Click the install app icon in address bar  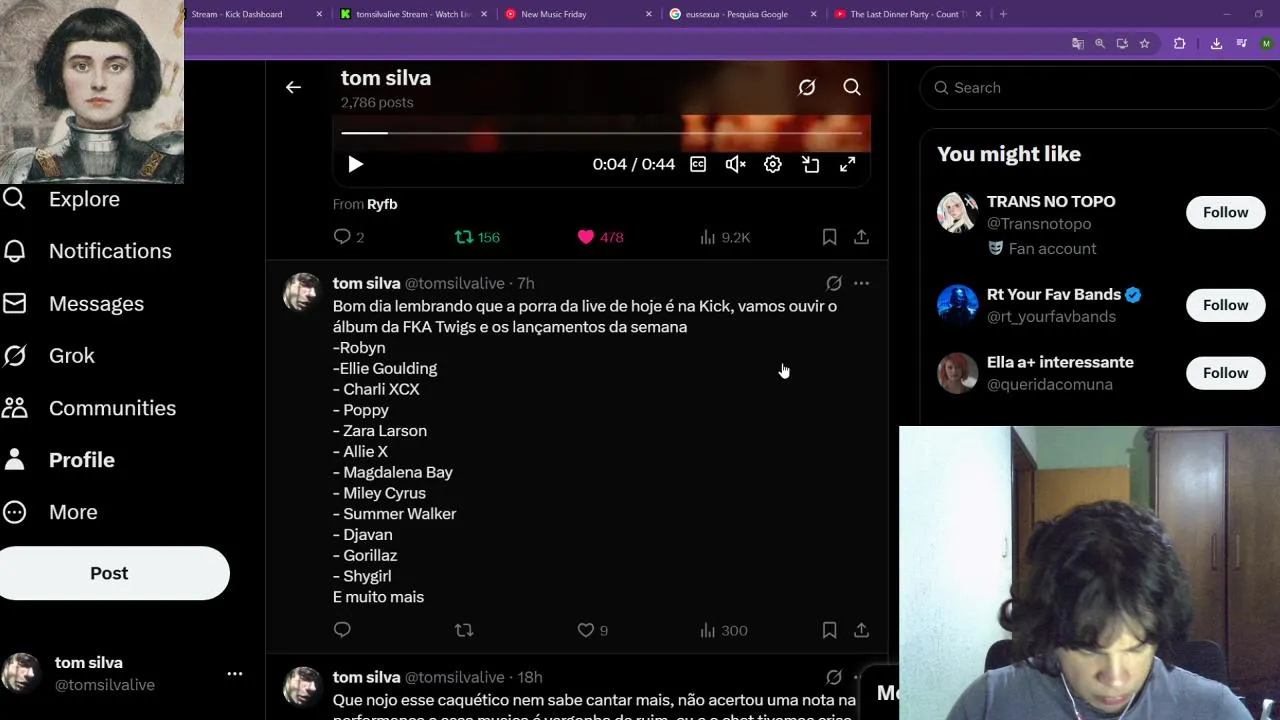coord(1122,43)
